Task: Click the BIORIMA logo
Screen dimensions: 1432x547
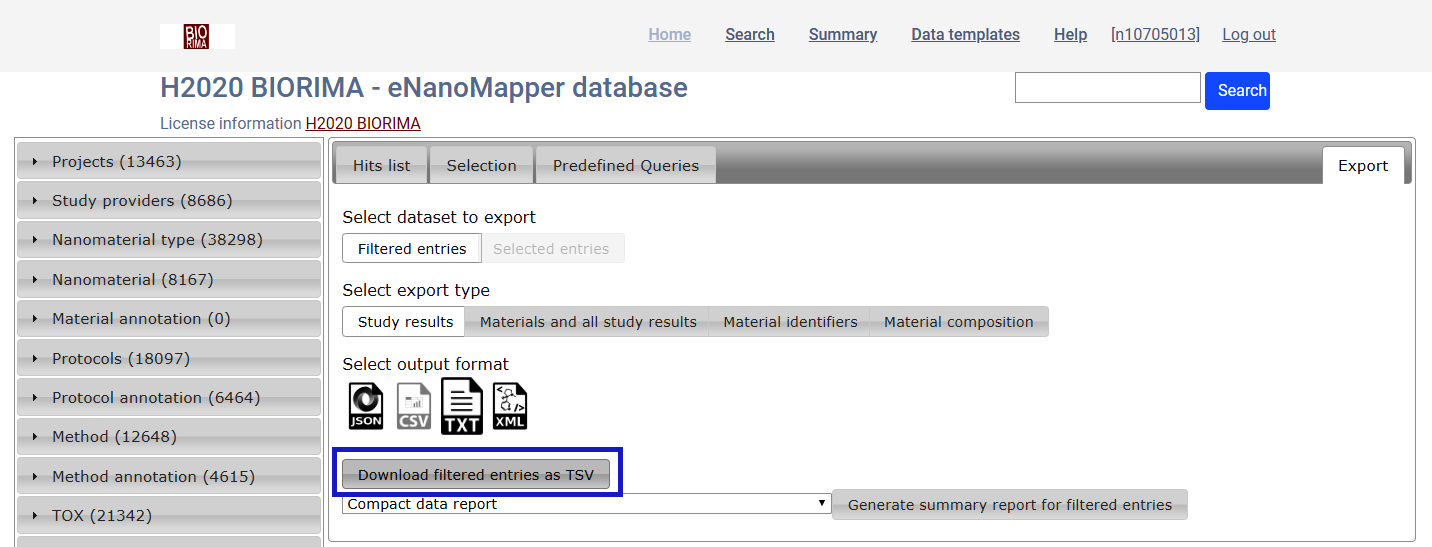Action: tap(197, 37)
